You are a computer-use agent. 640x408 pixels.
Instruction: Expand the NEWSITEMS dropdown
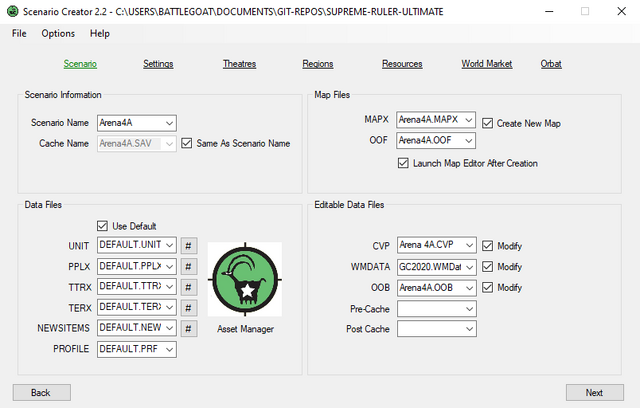(x=169, y=328)
